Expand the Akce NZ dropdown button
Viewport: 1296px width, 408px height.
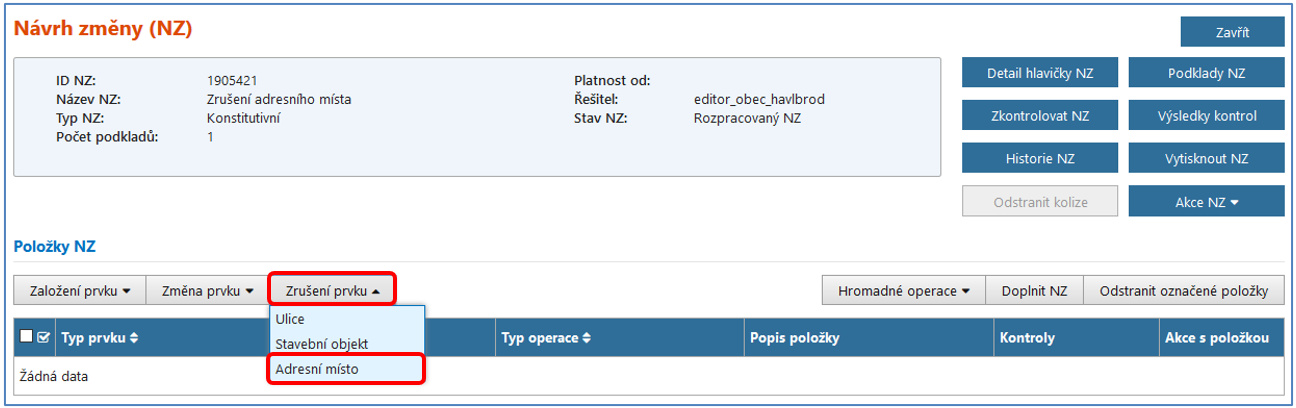(1206, 202)
